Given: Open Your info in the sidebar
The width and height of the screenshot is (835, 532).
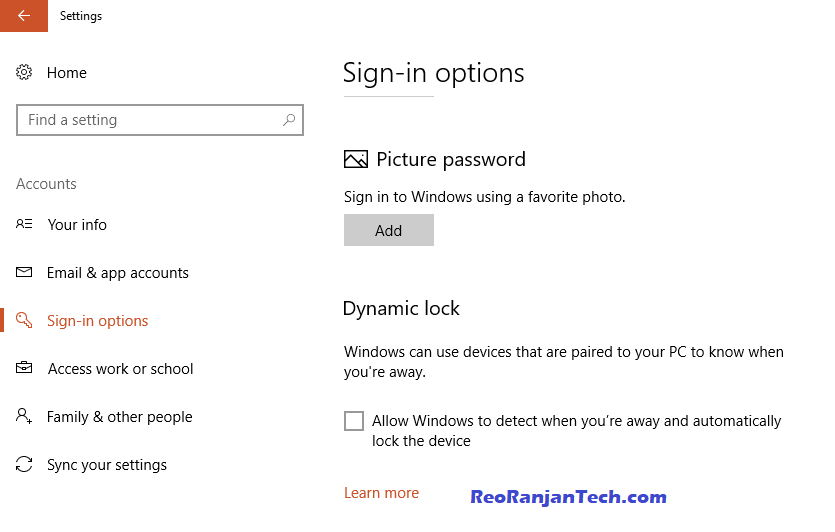Looking at the screenshot, I should [77, 225].
